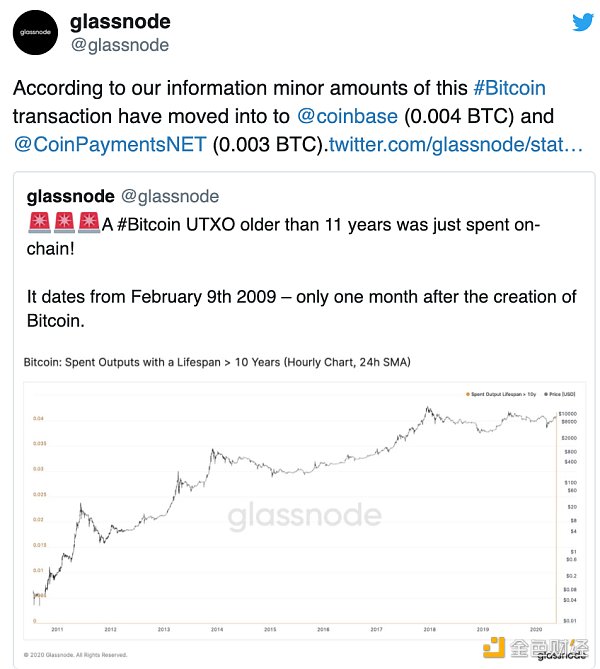Toggle Spent Output Lifespan > 10y legend
The image size is (600, 669).
pos(504,394)
